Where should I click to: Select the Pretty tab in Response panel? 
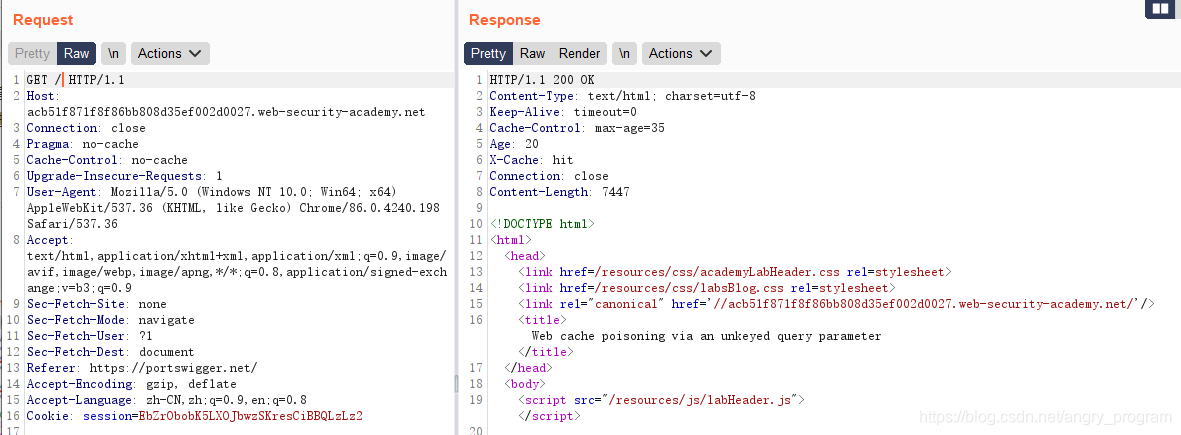coord(488,53)
